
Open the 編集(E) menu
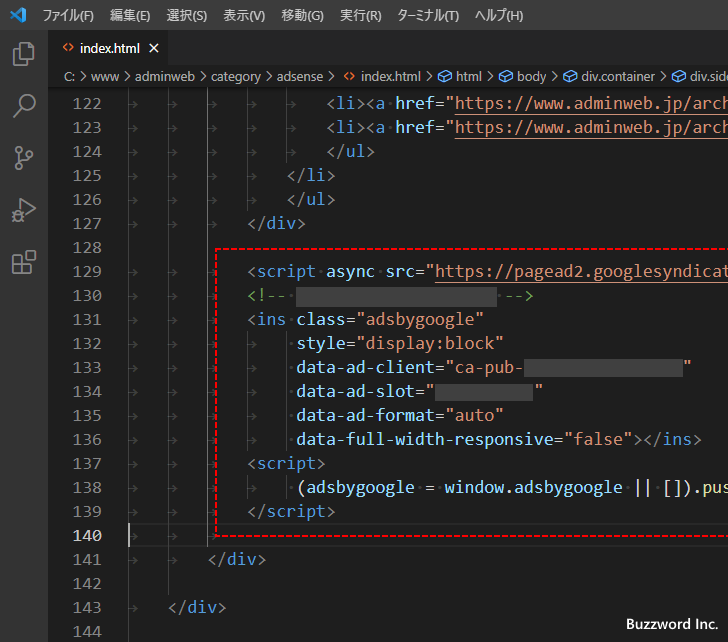click(130, 15)
